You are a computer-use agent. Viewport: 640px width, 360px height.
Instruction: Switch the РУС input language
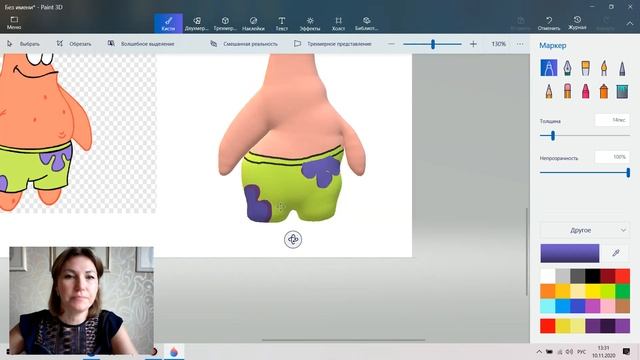click(x=582, y=351)
